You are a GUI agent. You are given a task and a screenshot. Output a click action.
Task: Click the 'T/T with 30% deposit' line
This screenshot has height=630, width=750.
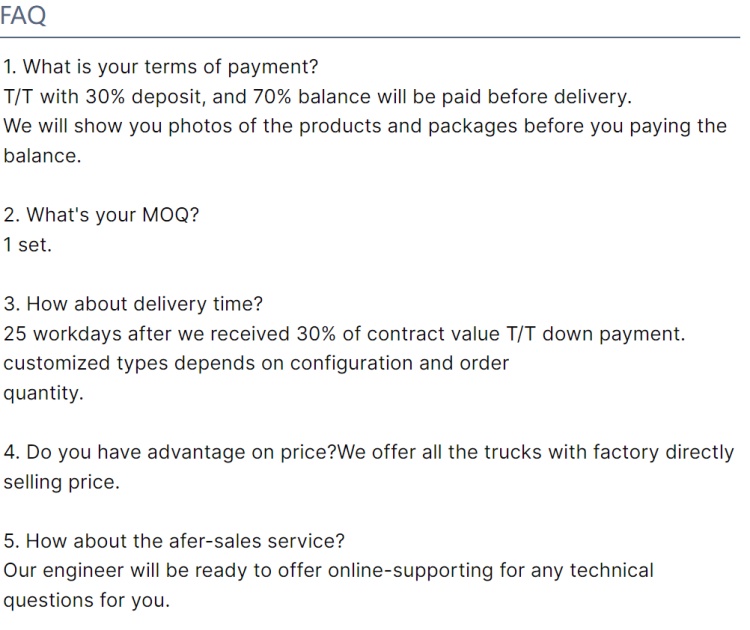tap(317, 97)
